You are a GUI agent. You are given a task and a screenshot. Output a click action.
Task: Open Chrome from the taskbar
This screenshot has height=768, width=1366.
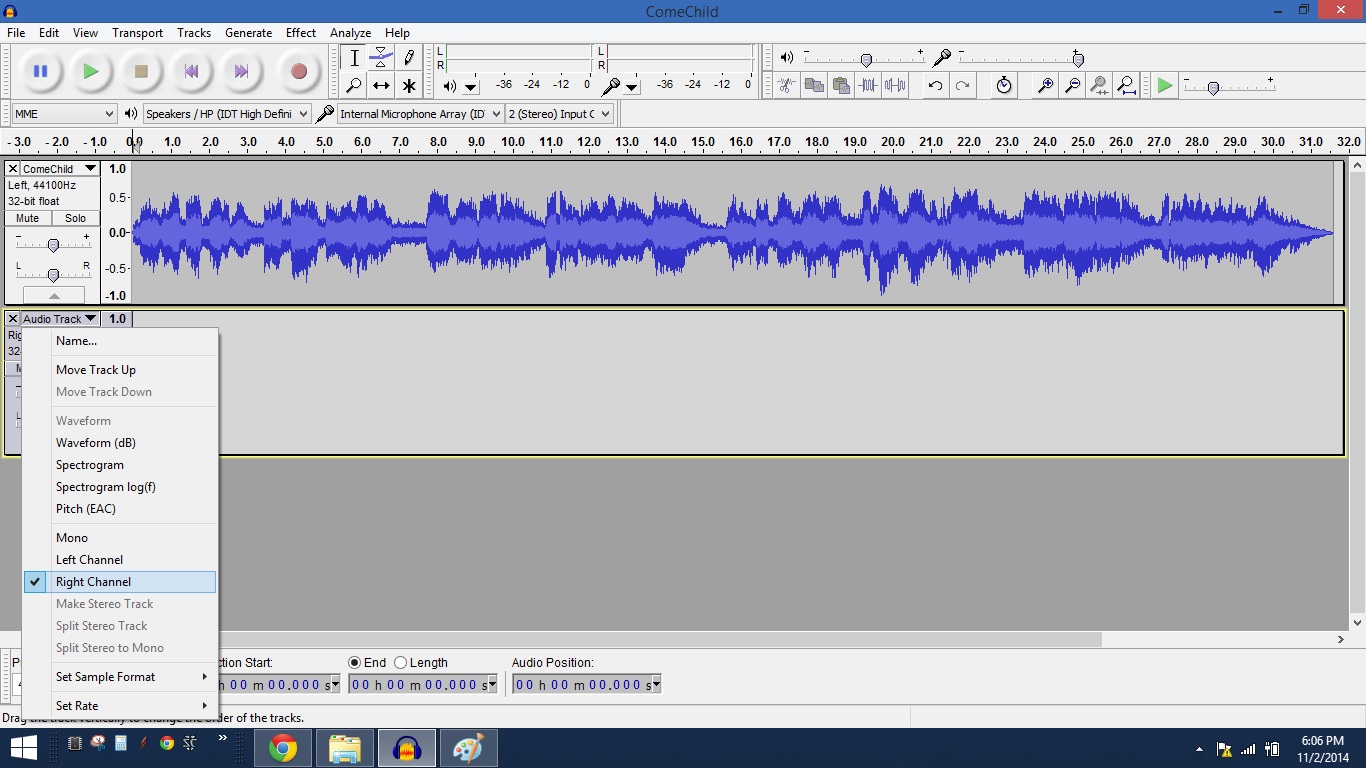pos(283,748)
